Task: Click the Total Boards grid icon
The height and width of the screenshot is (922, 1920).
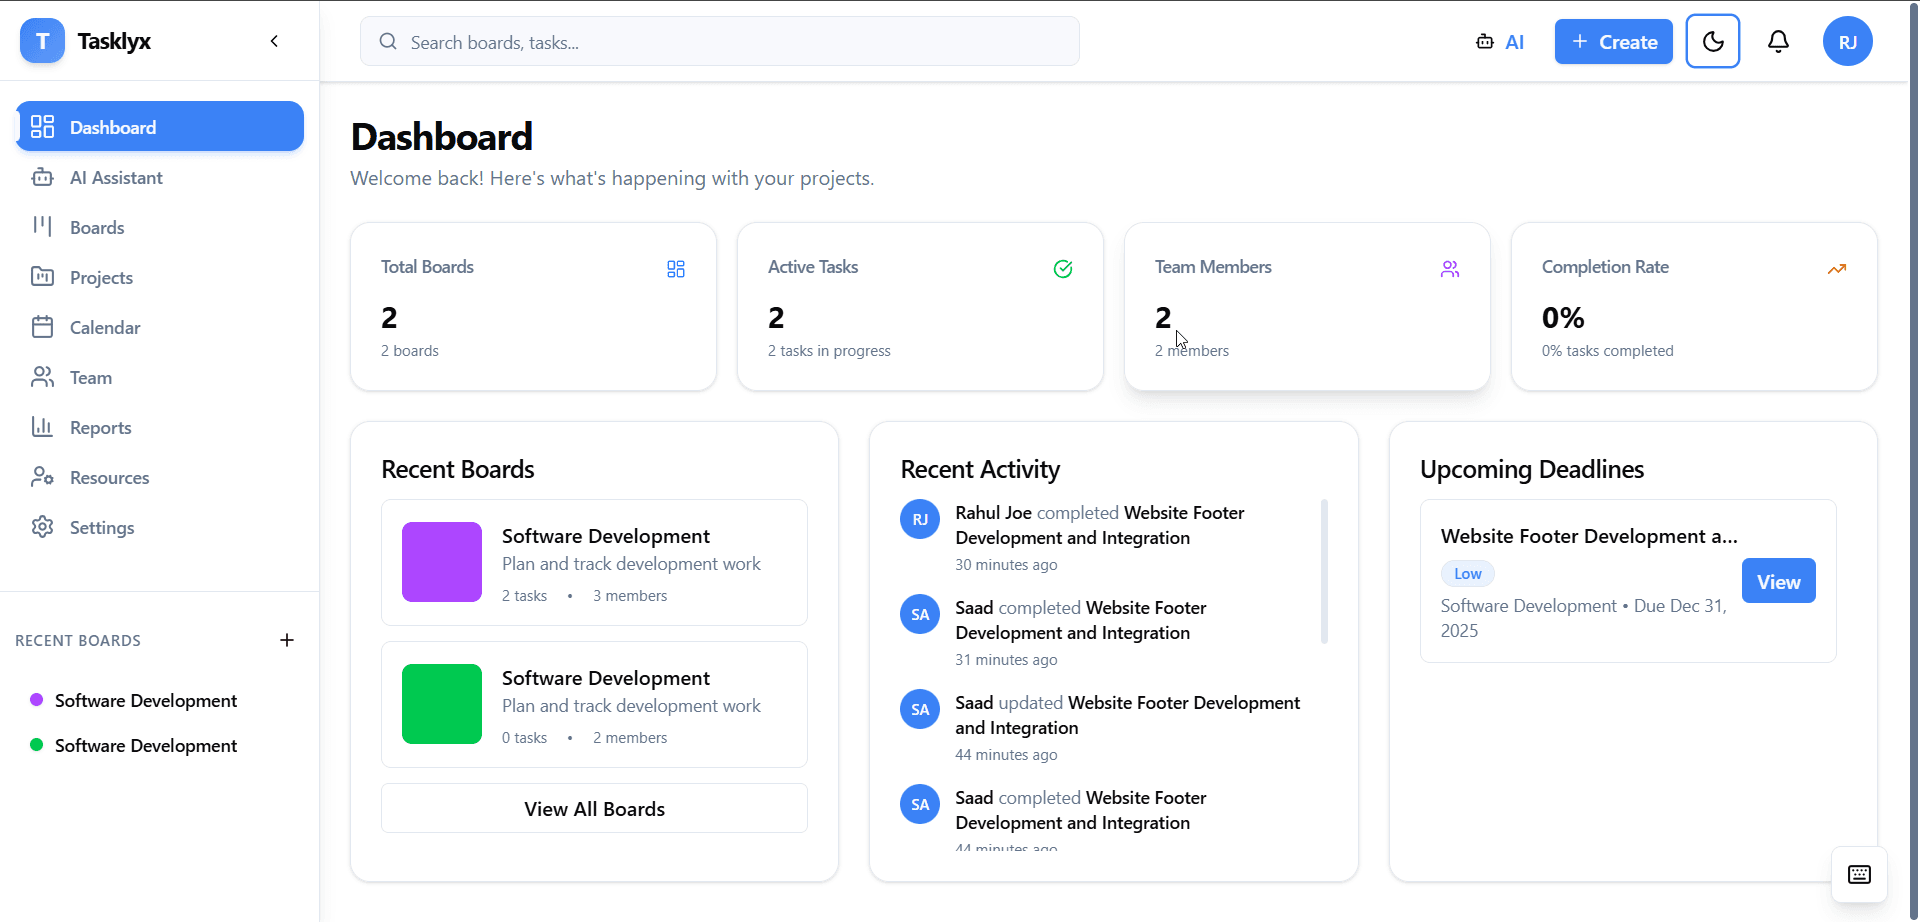Action: [676, 269]
